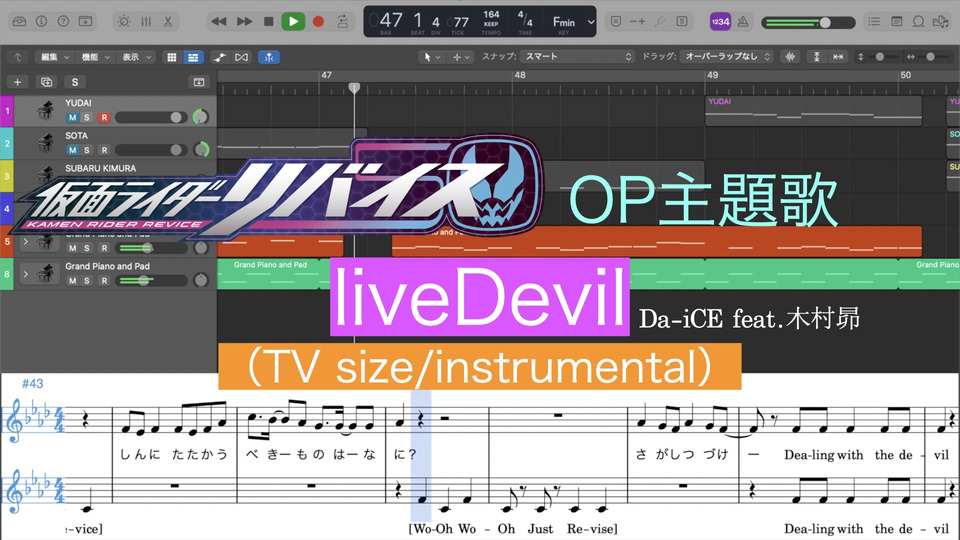Open Smart Controls dial icon

[x=124, y=21]
